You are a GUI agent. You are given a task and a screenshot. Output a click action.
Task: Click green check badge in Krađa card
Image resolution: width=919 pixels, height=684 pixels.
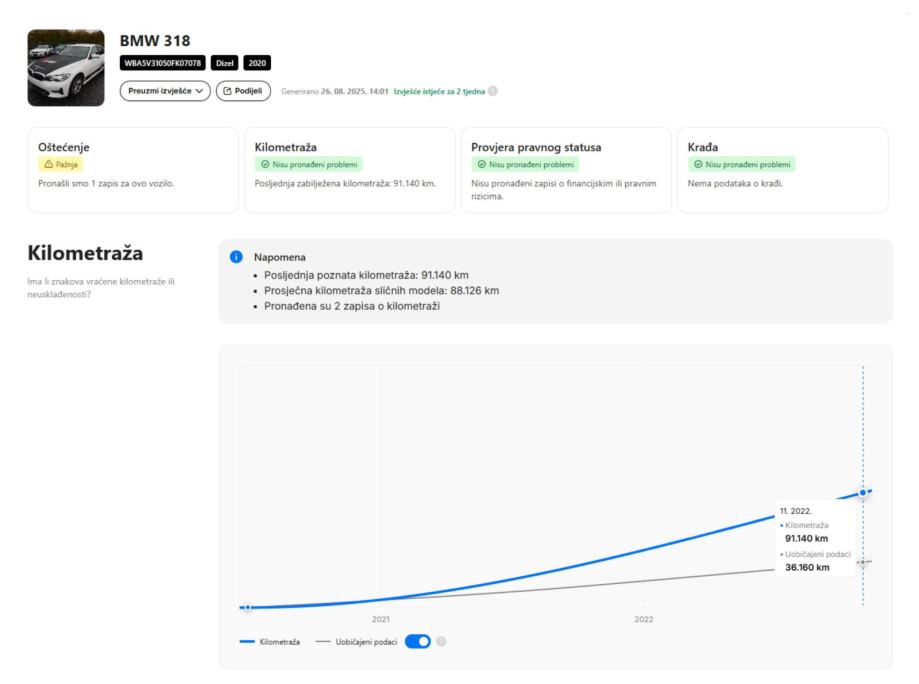741,164
